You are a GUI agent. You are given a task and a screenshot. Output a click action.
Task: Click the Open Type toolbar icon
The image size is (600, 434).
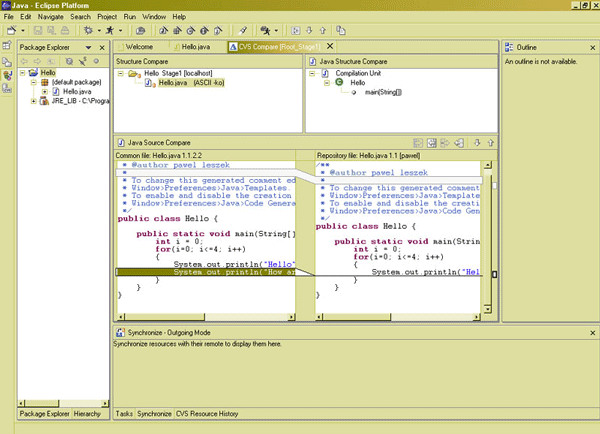[140, 31]
